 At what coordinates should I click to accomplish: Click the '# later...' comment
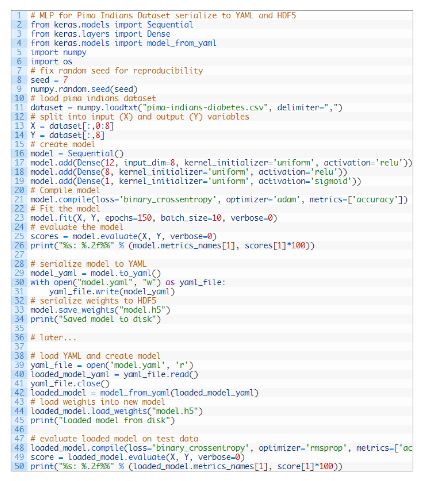53,338
